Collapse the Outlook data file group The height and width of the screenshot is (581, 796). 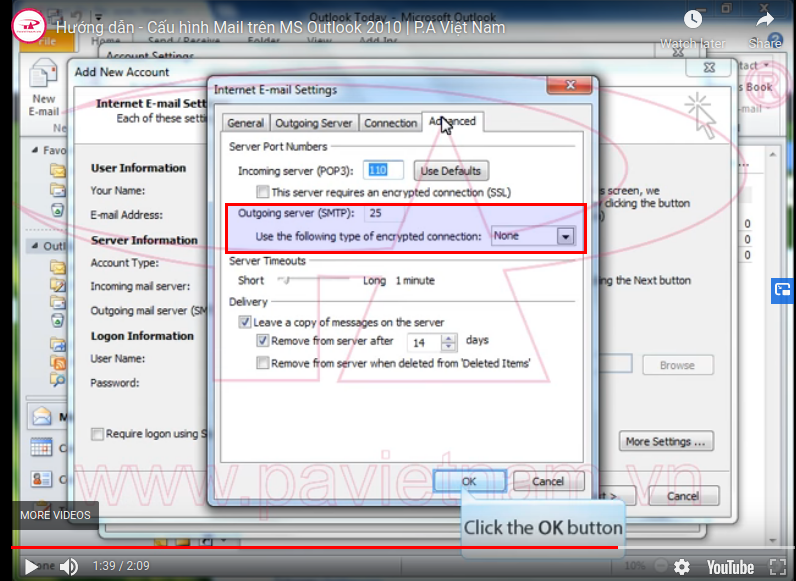pos(35,246)
